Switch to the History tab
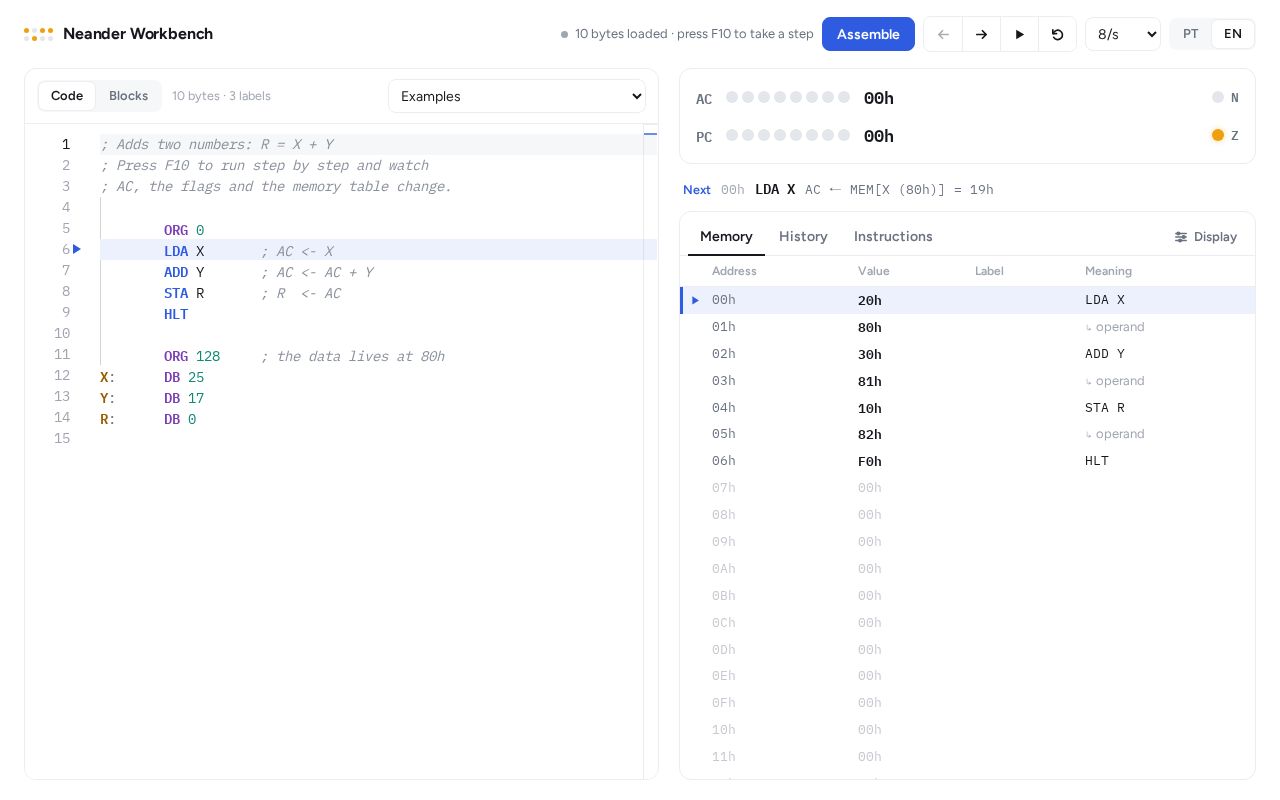1280x800 pixels. [x=803, y=237]
